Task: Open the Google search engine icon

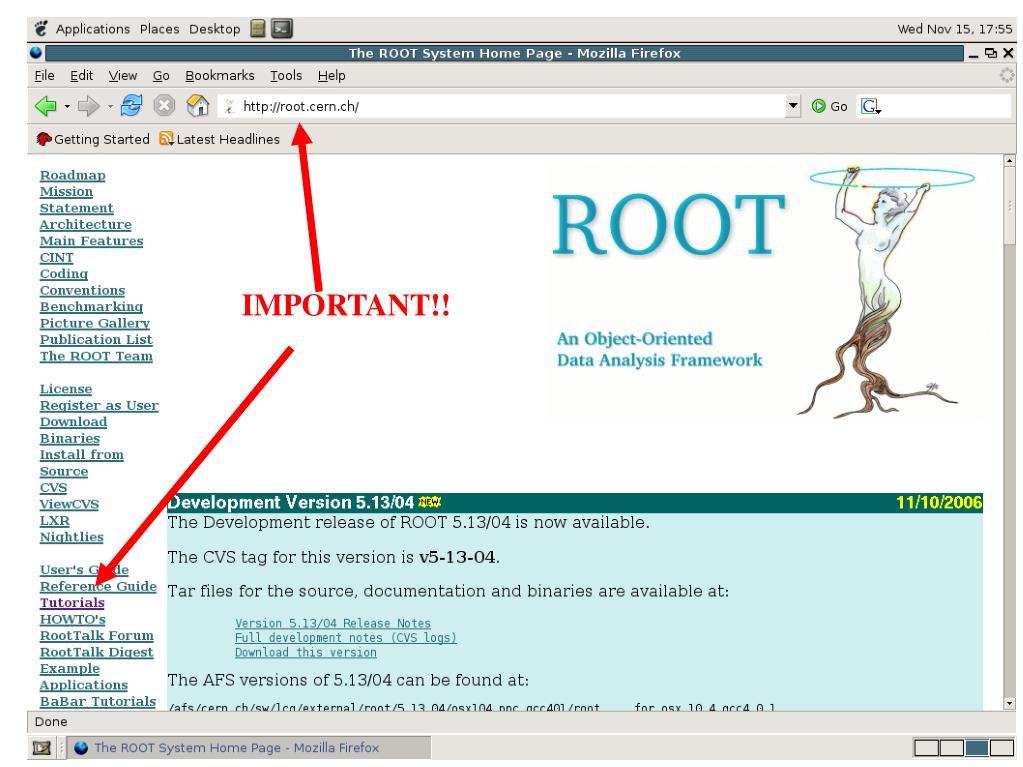Action: (x=870, y=106)
